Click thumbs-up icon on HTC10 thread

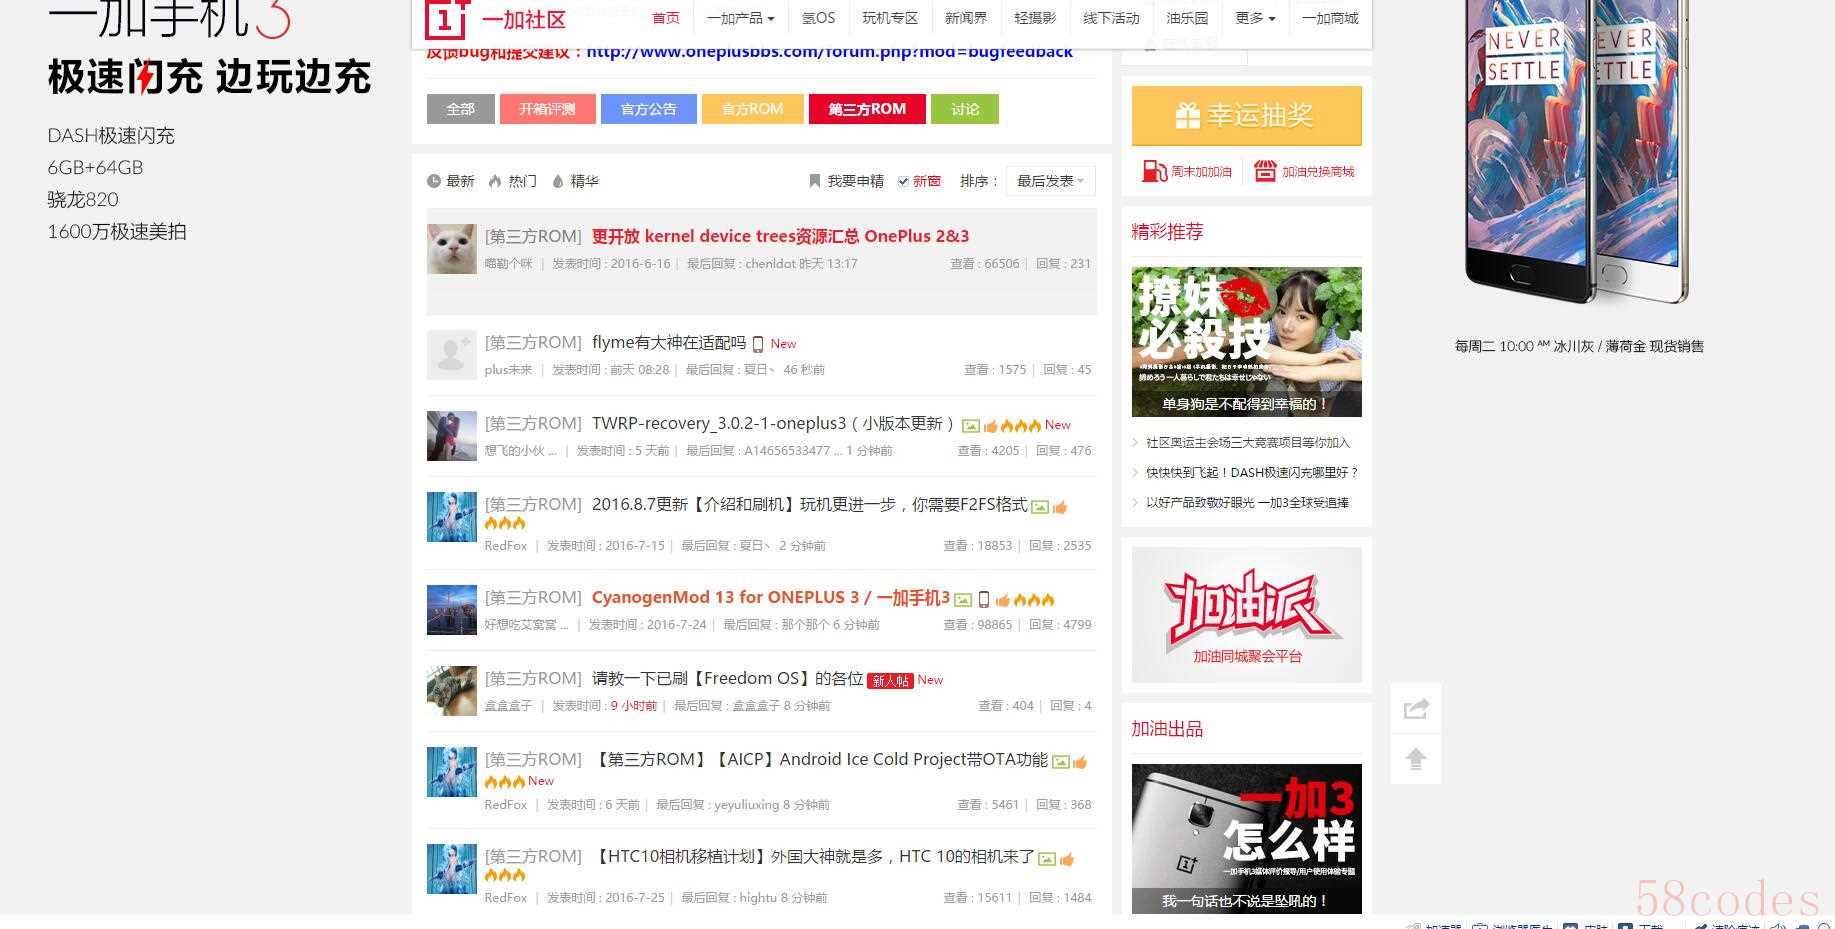point(1067,859)
